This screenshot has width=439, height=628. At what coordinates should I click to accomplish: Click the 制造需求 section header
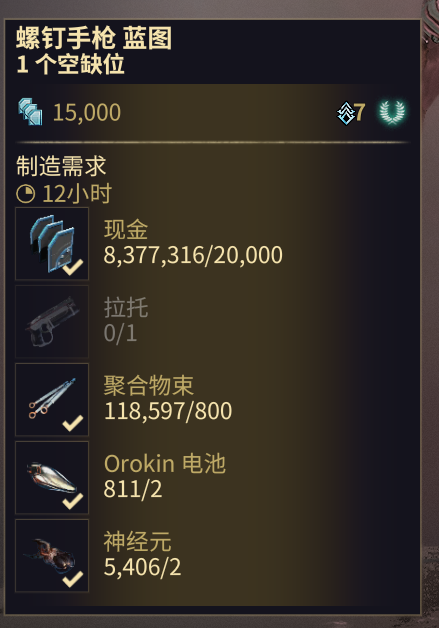(x=61, y=166)
